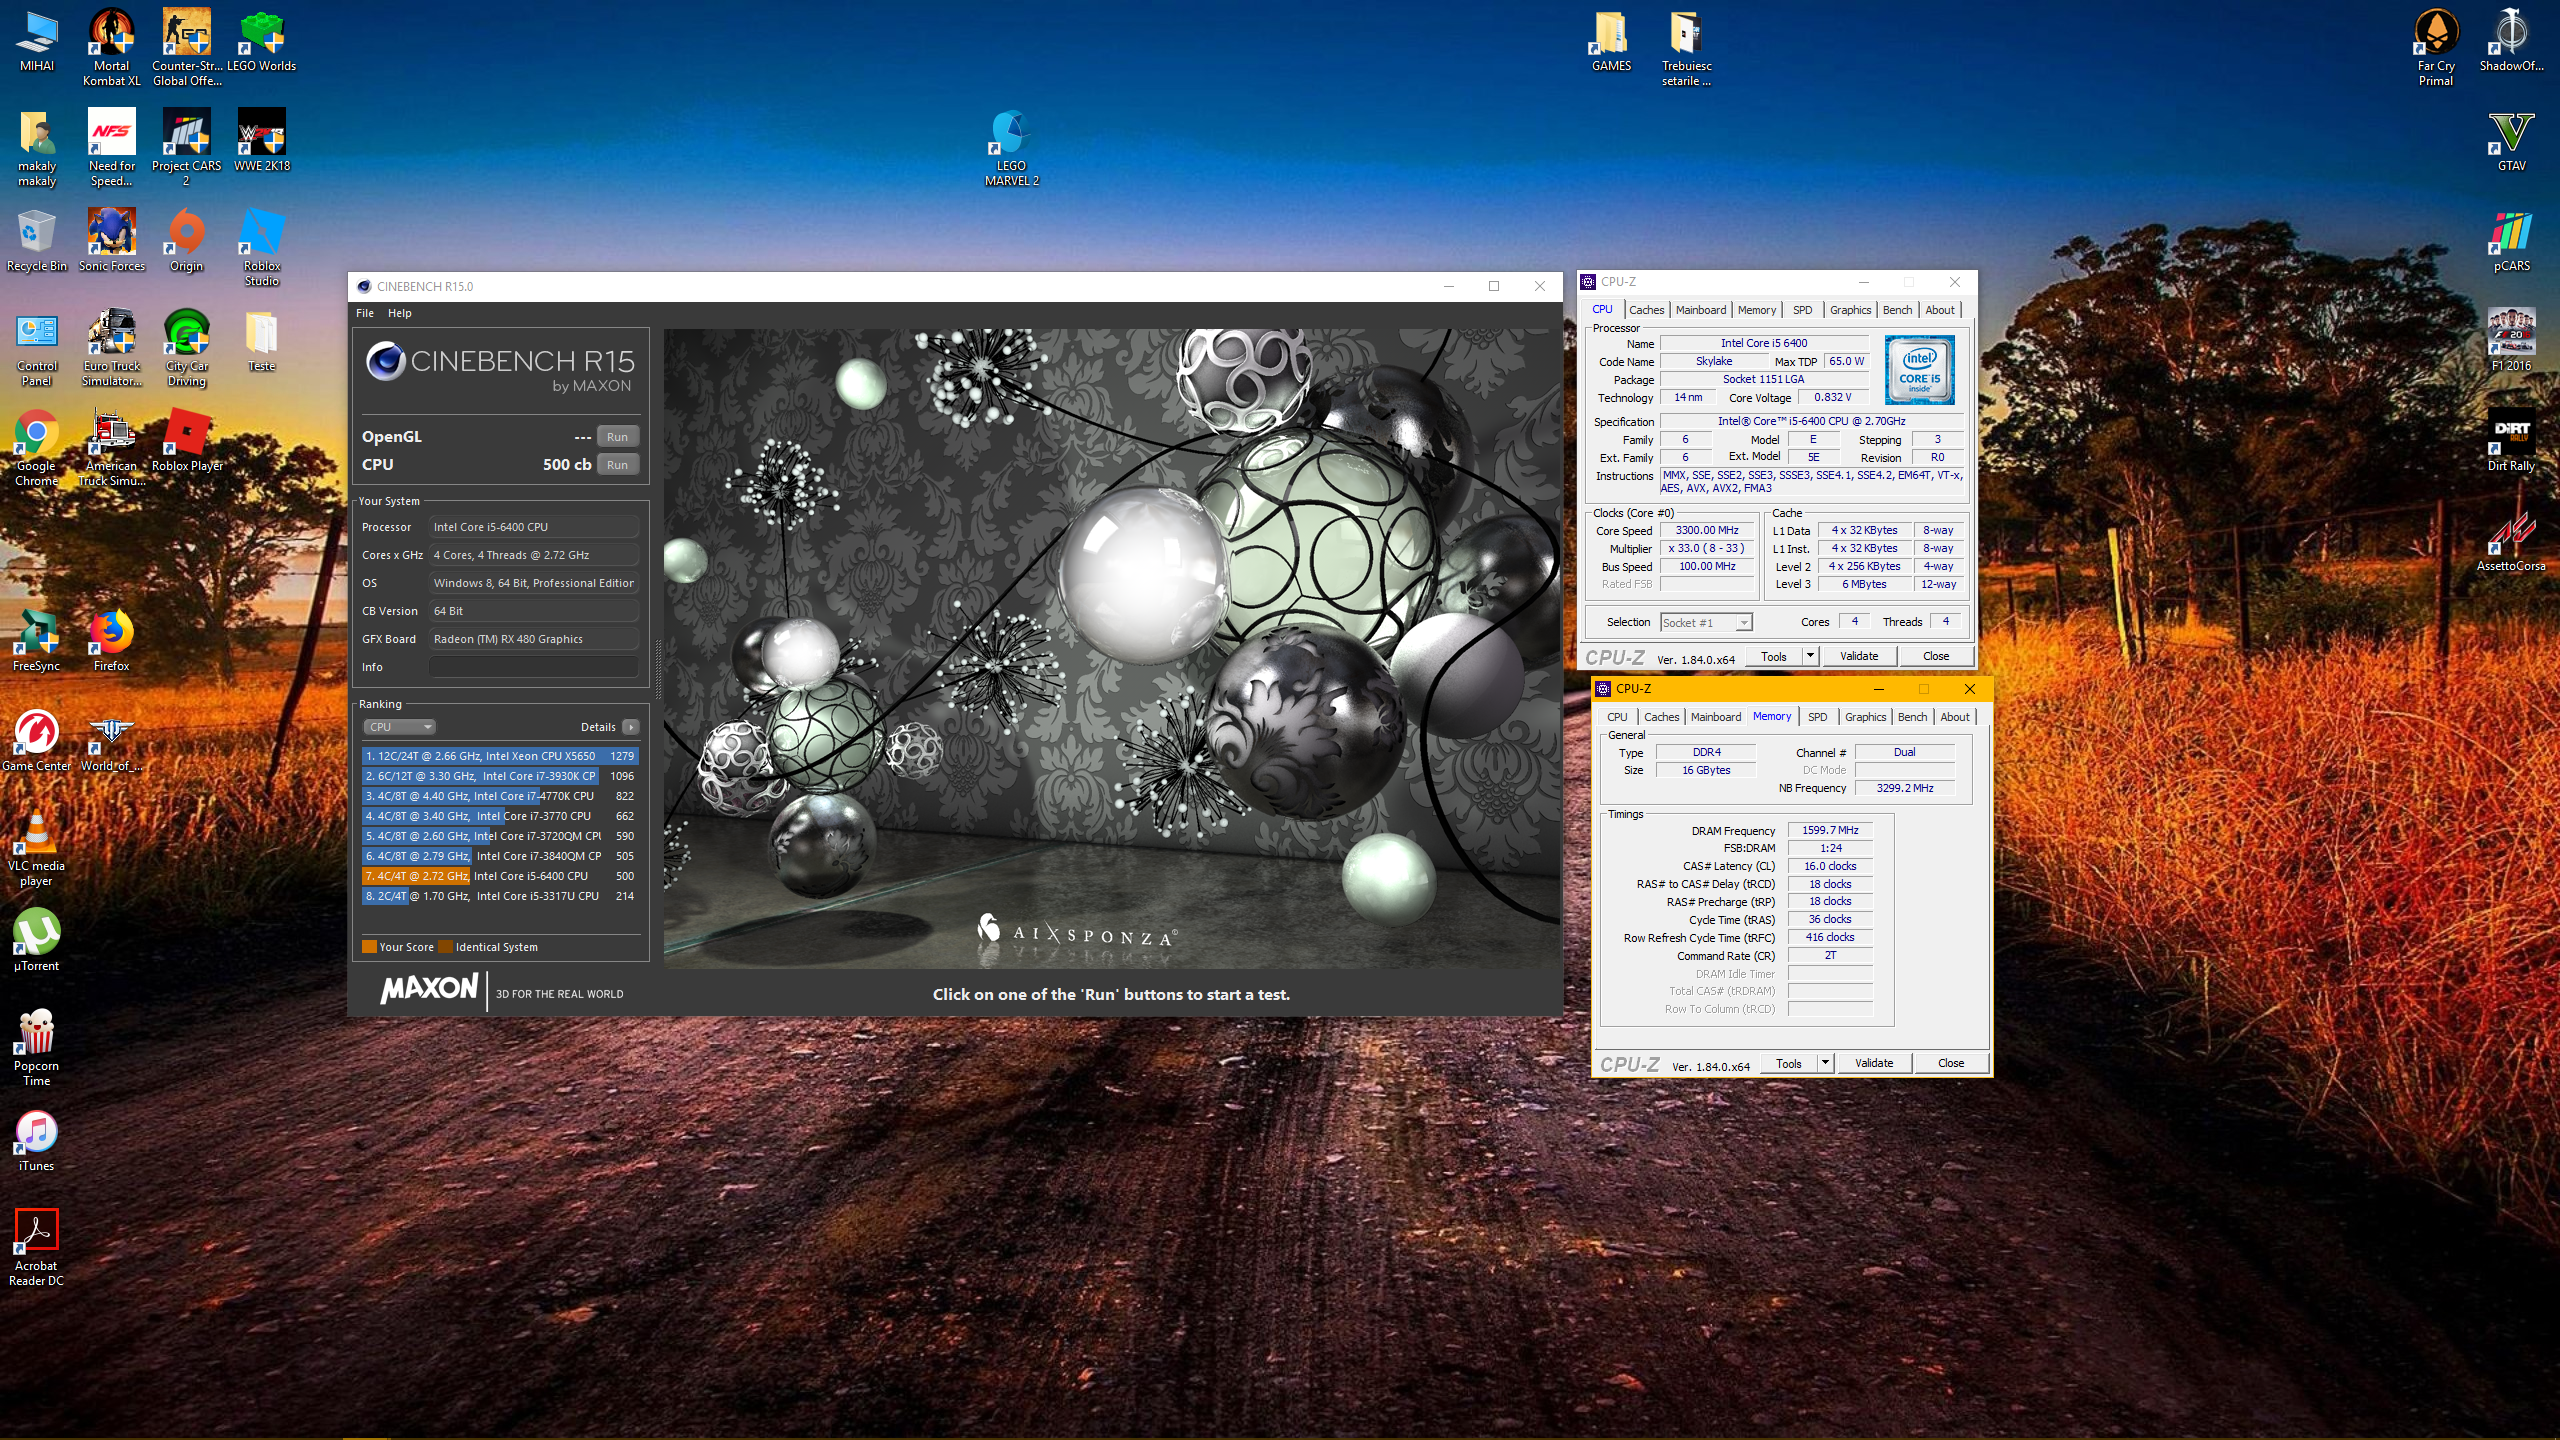
Task: Open Control Panel shortcut
Action: (36, 347)
